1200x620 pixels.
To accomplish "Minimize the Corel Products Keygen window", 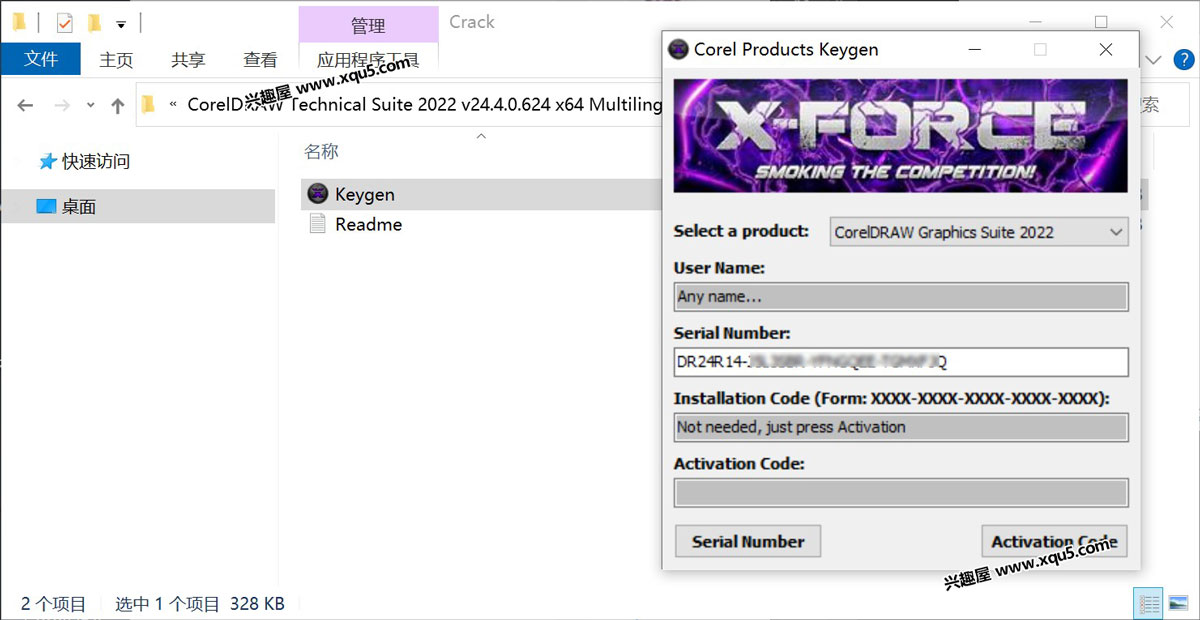I will coord(973,49).
